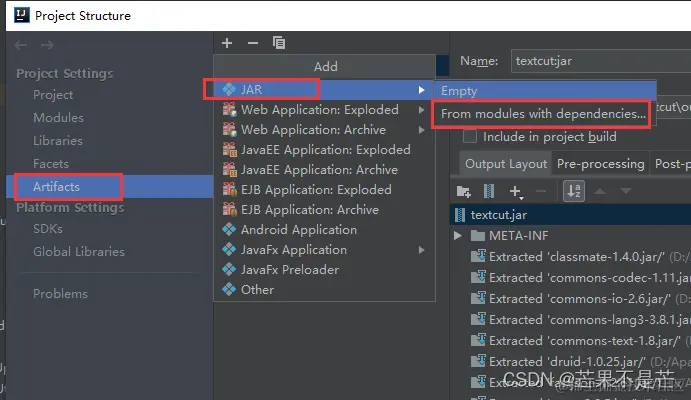Select Extracted 'classmate-1.4.0.jar/' row
Image resolution: width=691 pixels, height=400 pixels.
[x=571, y=256]
